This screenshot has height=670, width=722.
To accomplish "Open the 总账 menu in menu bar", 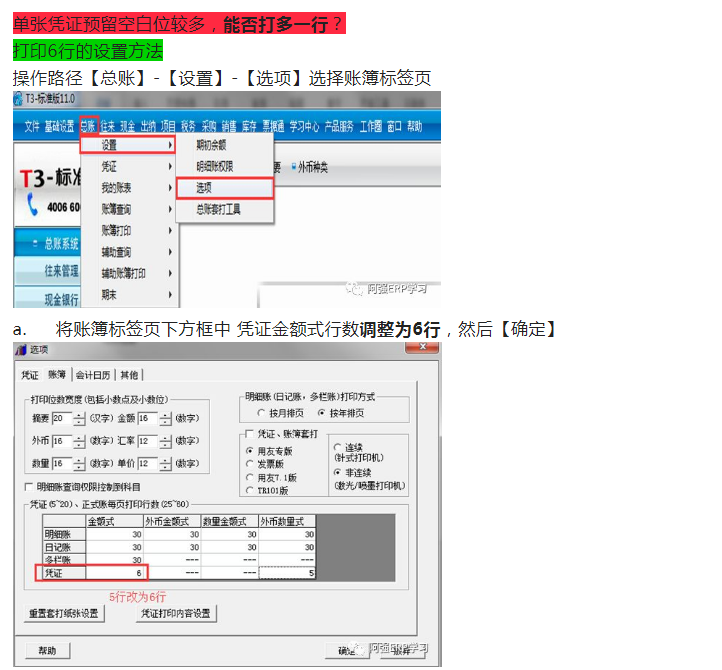I will click(x=88, y=126).
